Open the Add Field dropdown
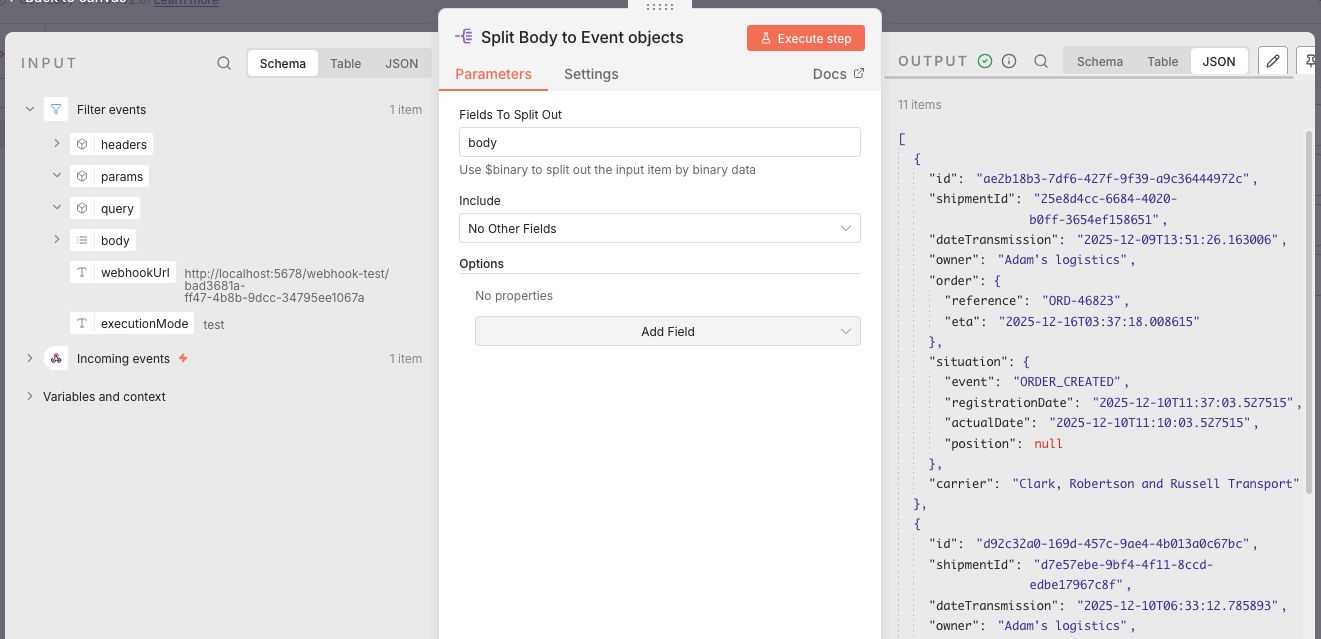Screen dimensions: 1321x639 tap(667, 332)
